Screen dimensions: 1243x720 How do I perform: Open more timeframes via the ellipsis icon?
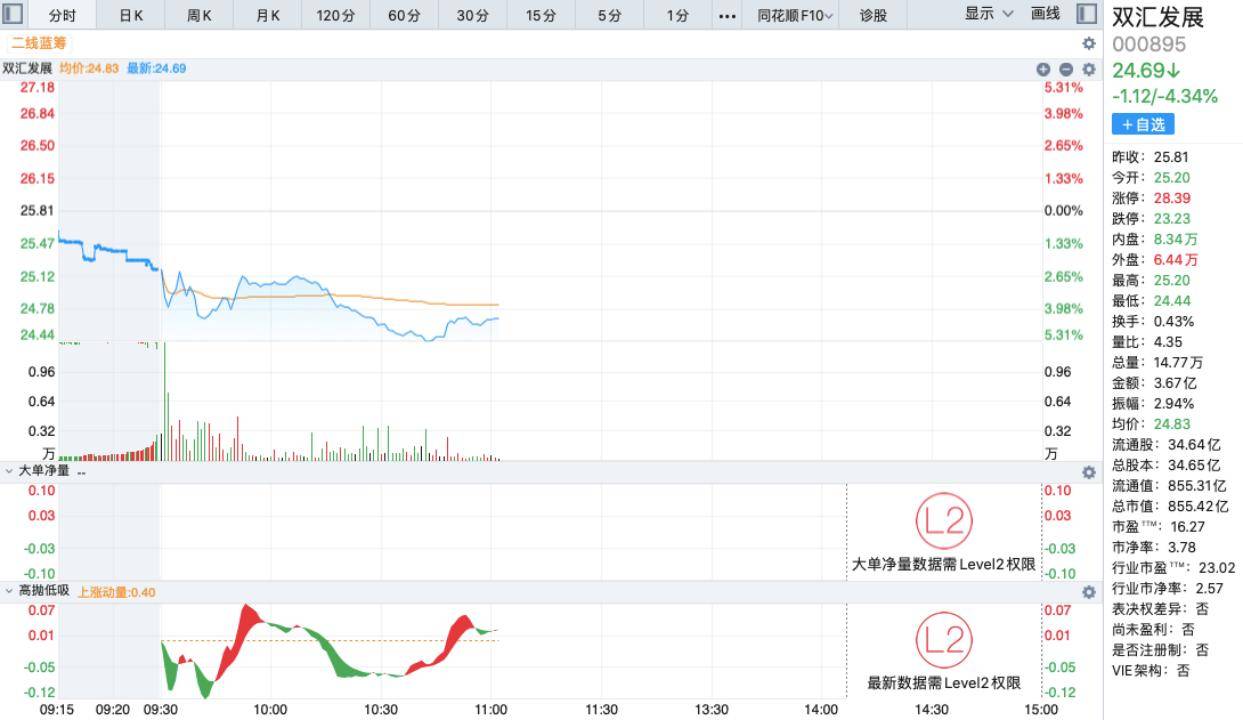(727, 15)
